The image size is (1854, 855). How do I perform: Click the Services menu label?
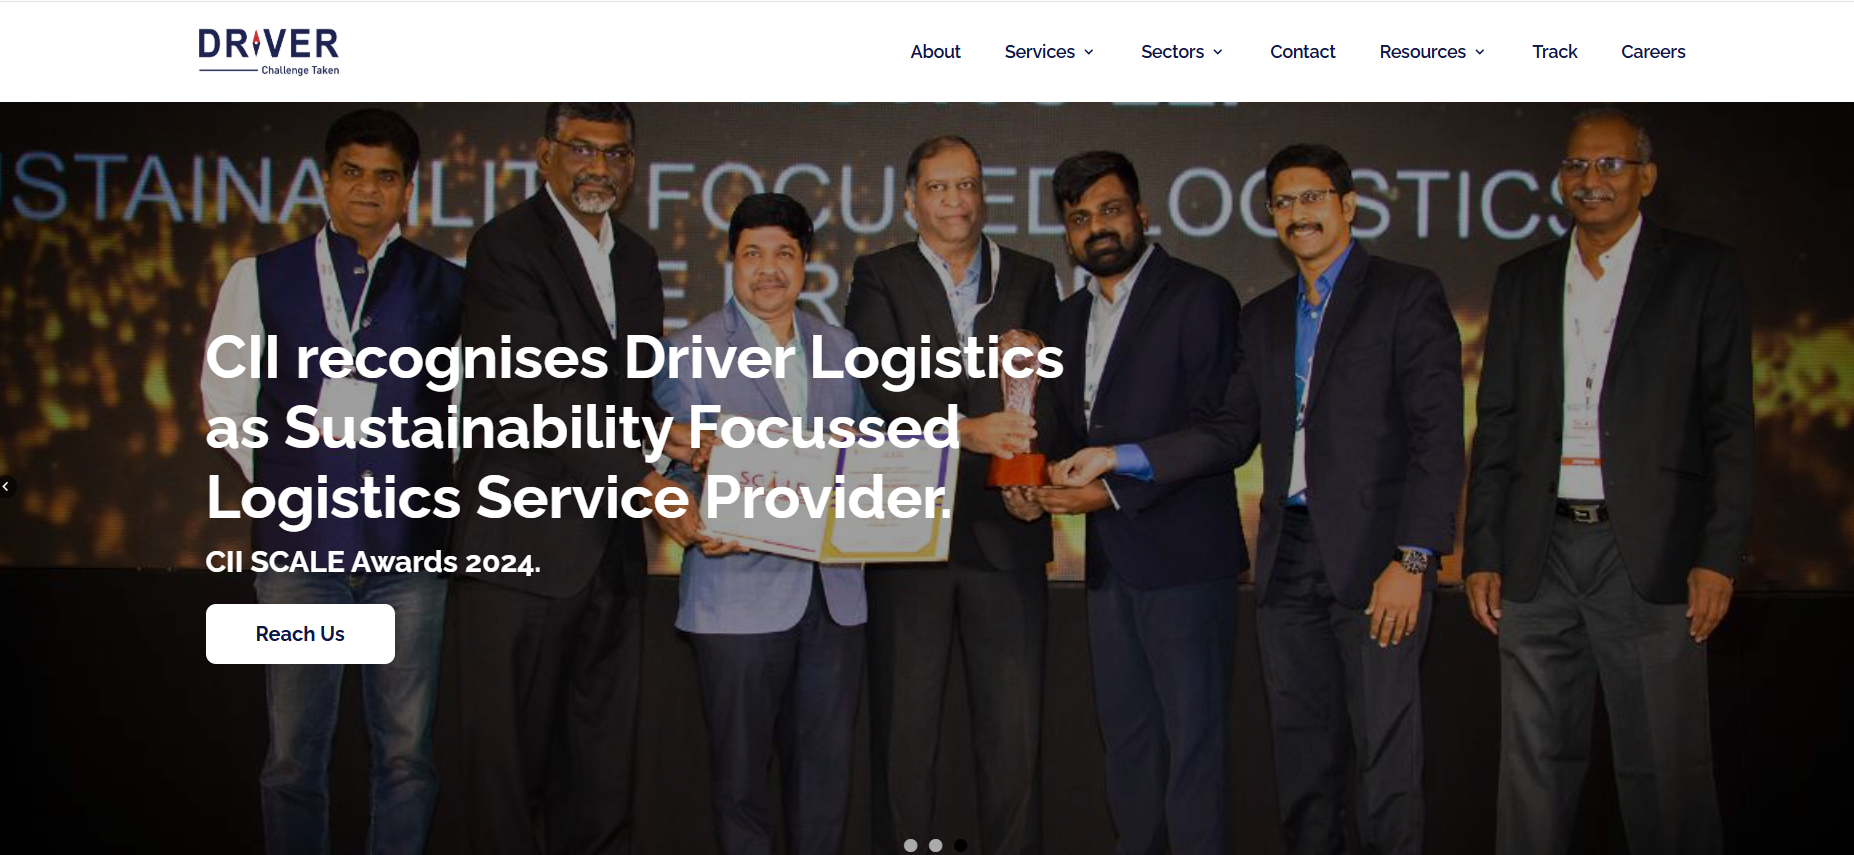pyautogui.click(x=1039, y=51)
